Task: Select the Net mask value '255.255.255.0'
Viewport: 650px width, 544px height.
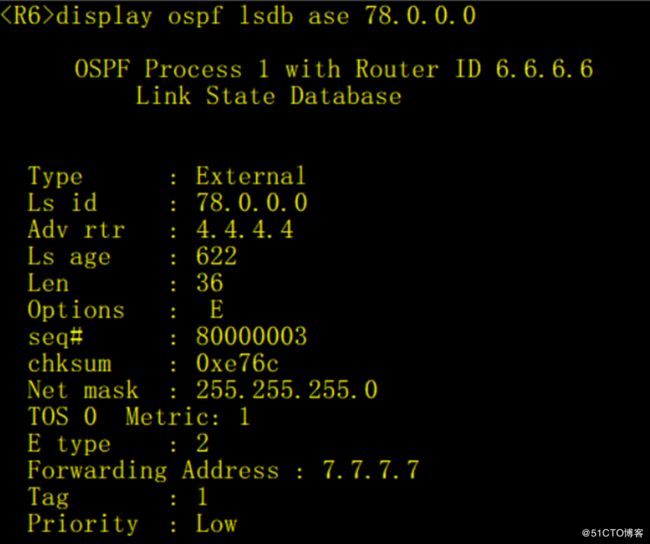Action: click(286, 390)
